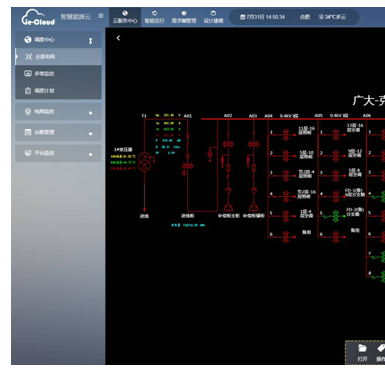Click the back arrow above the diagram

(118, 38)
